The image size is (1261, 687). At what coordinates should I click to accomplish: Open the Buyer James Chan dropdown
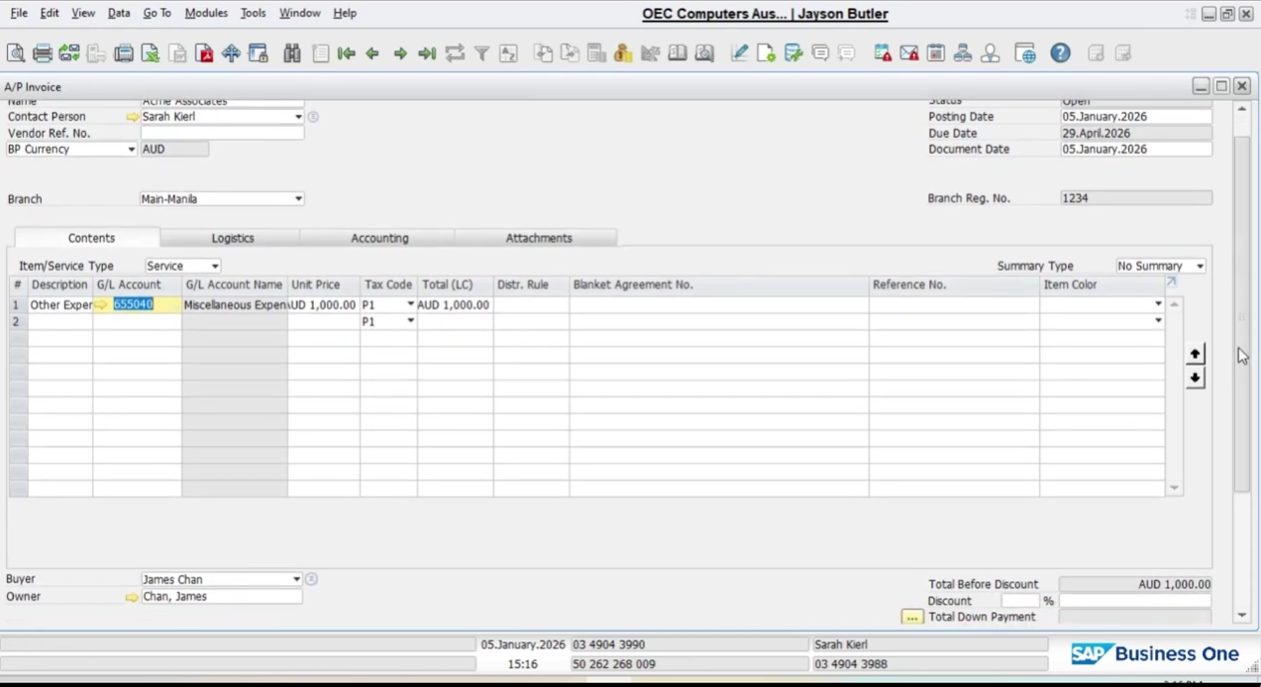click(x=296, y=579)
